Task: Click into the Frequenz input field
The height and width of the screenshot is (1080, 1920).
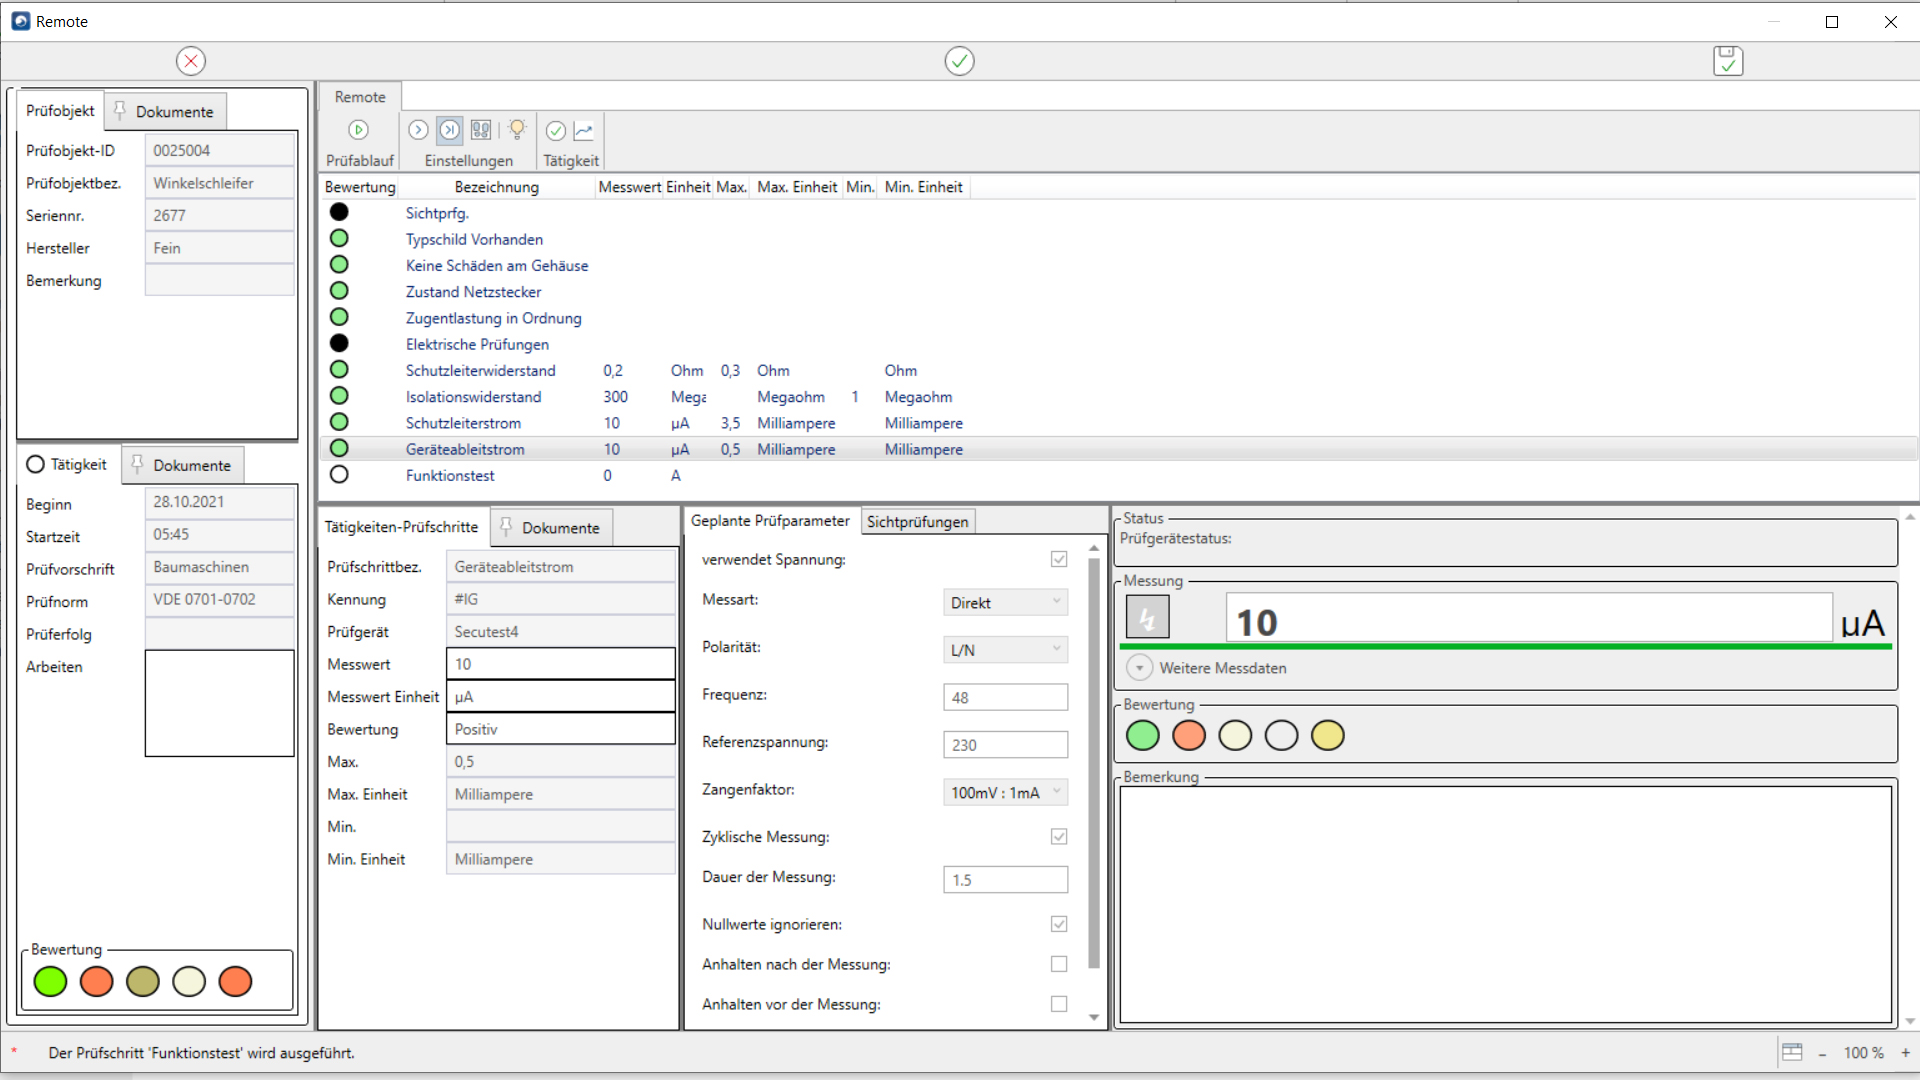Action: click(1005, 697)
